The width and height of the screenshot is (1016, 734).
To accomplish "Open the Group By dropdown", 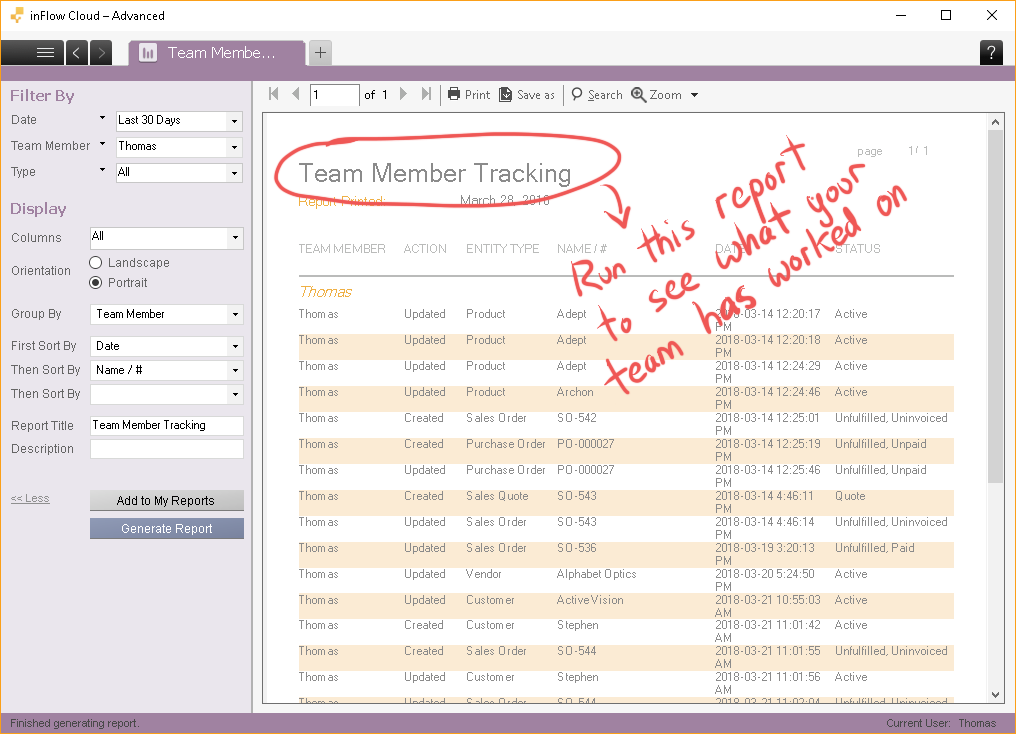I will point(167,314).
